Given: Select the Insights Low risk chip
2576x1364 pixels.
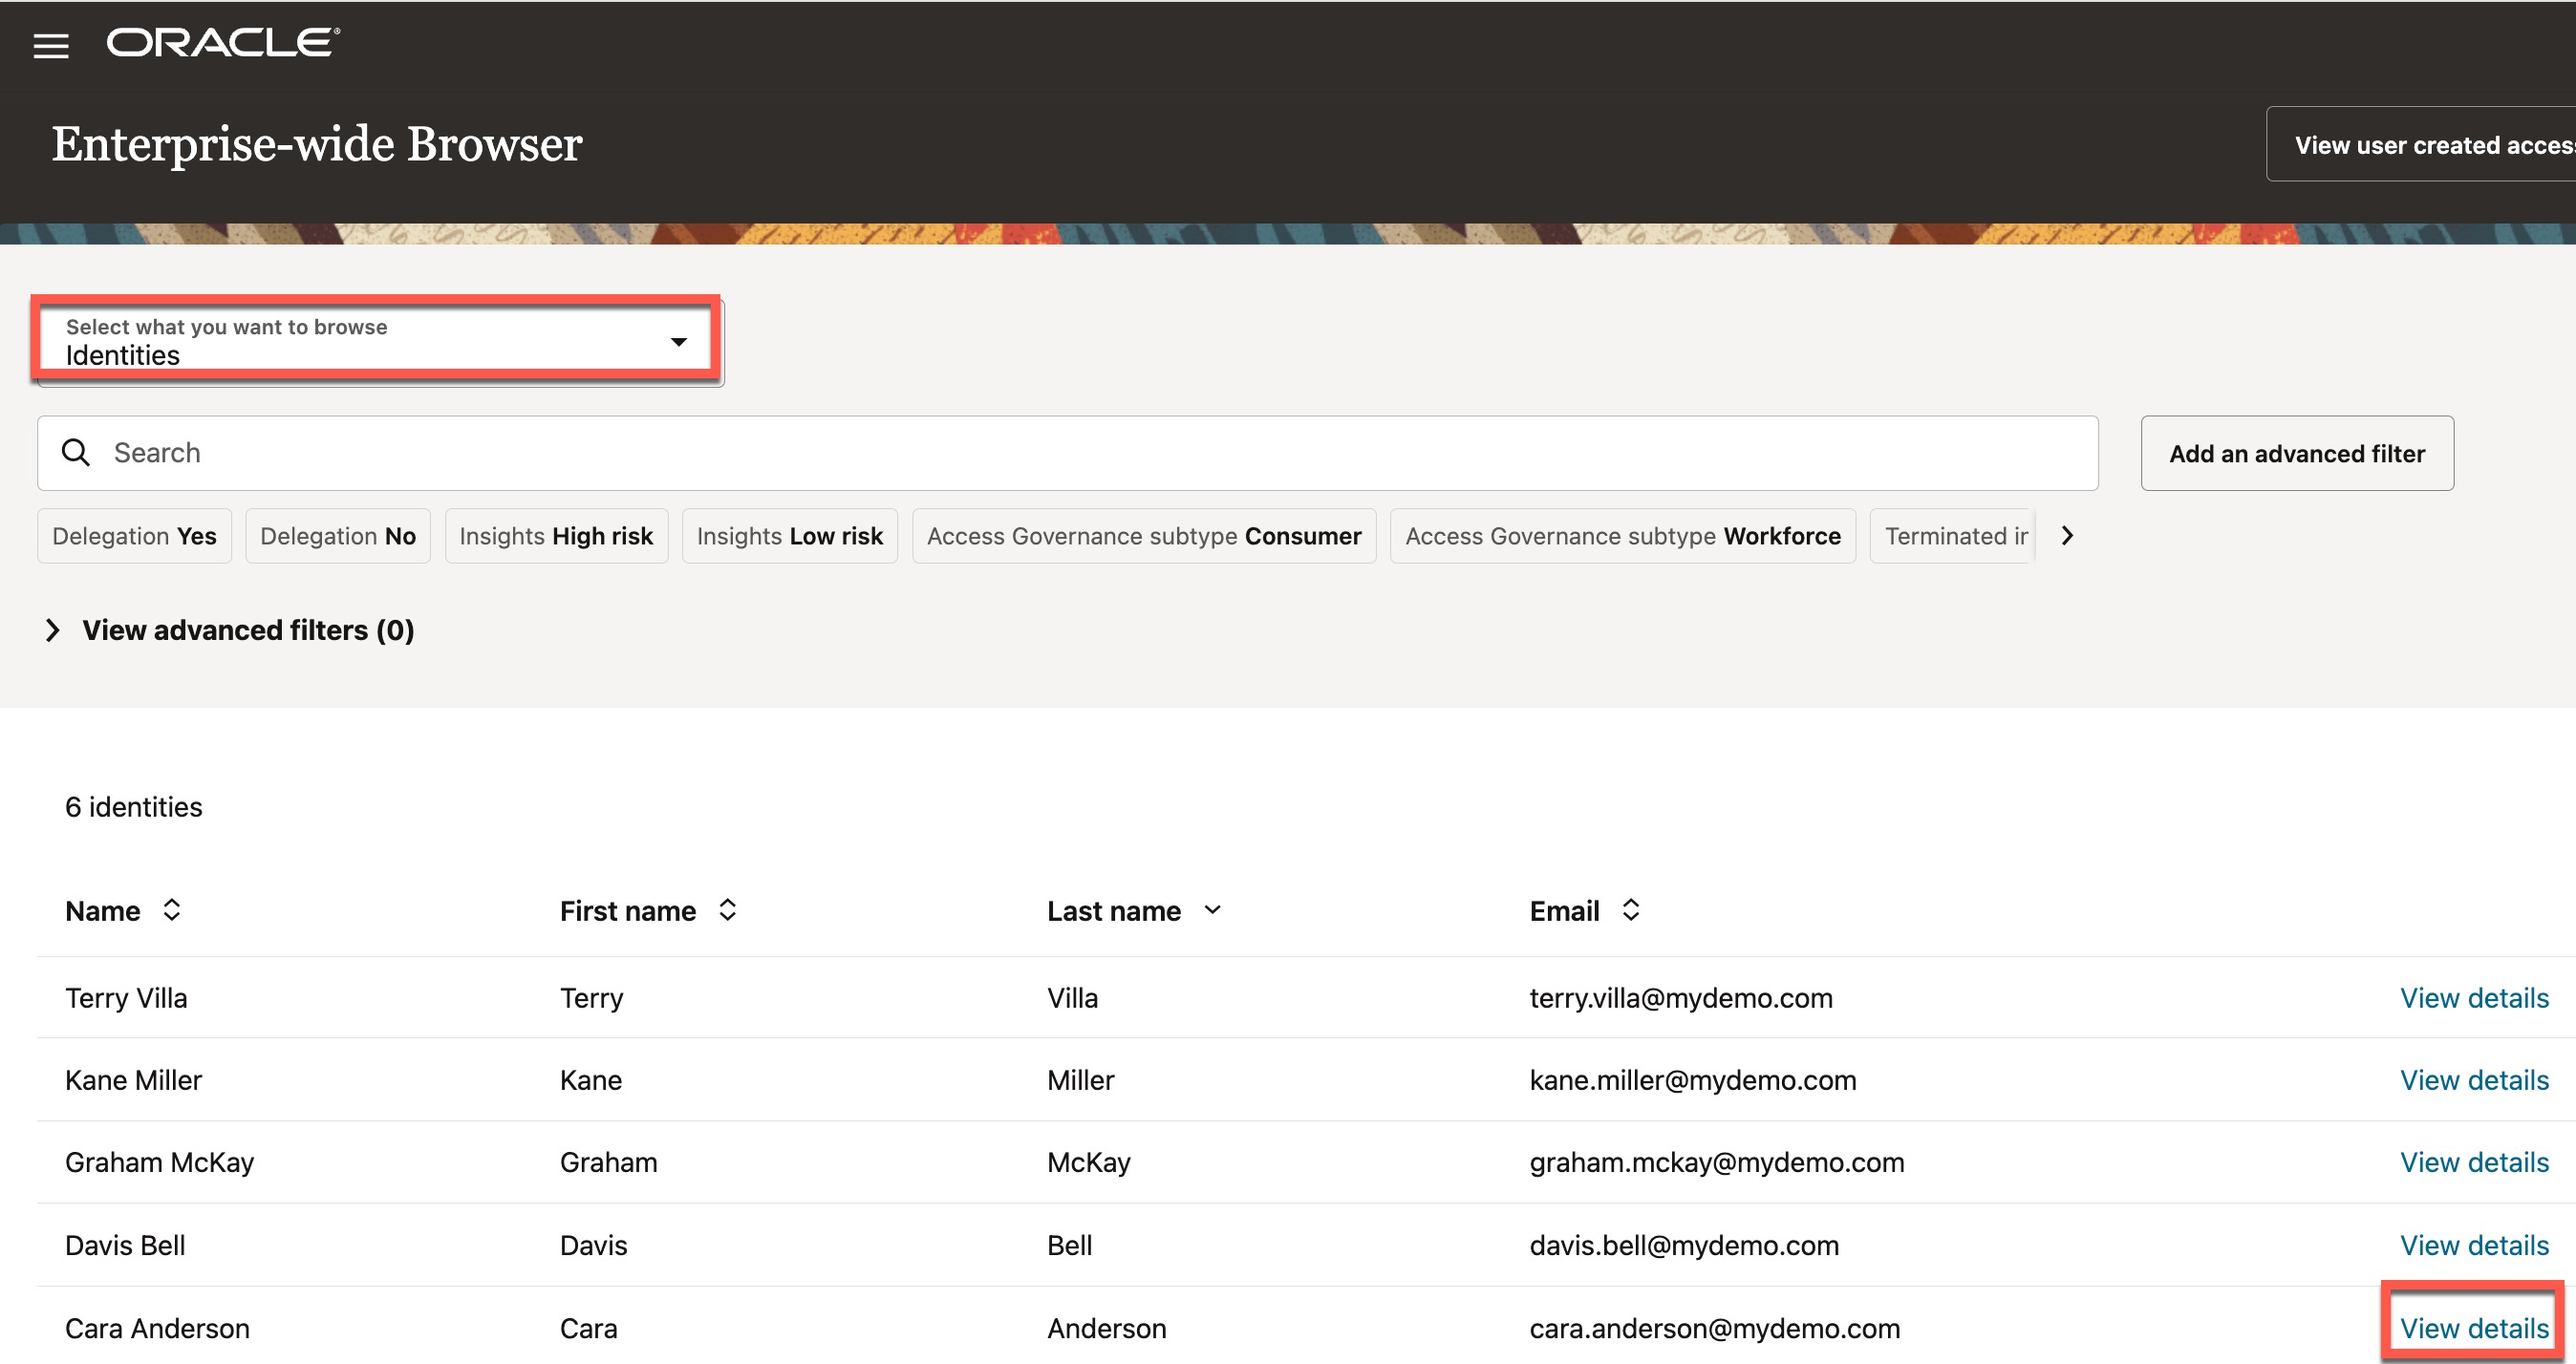Looking at the screenshot, I should 789,536.
